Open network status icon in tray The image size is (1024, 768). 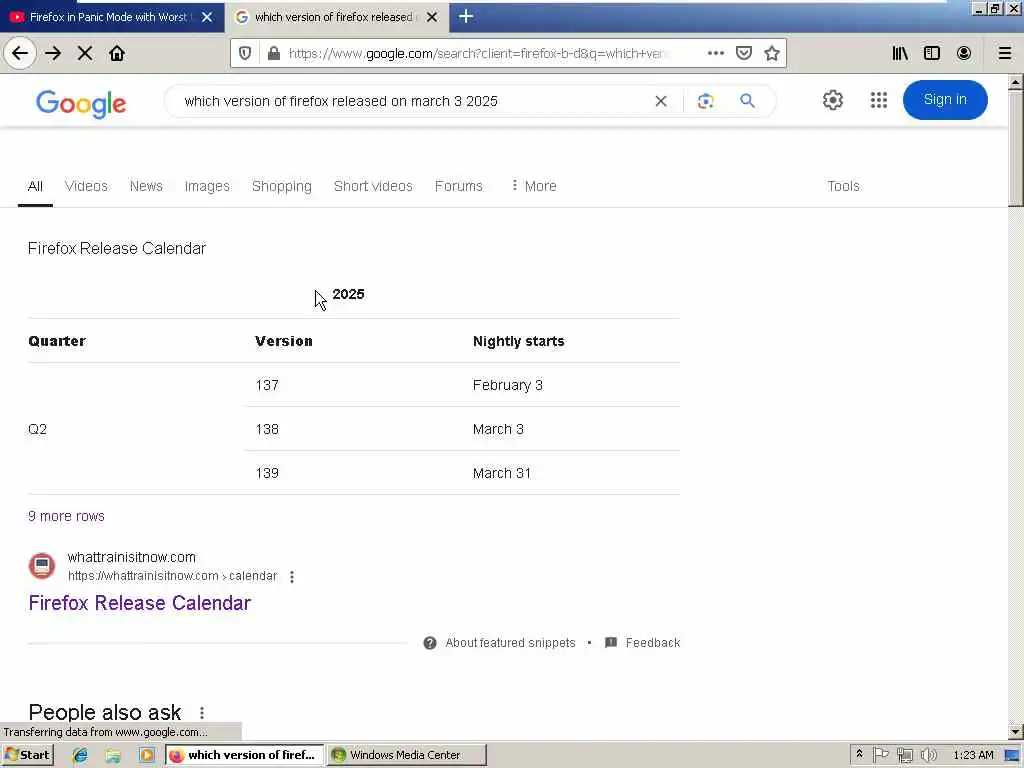(x=904, y=755)
